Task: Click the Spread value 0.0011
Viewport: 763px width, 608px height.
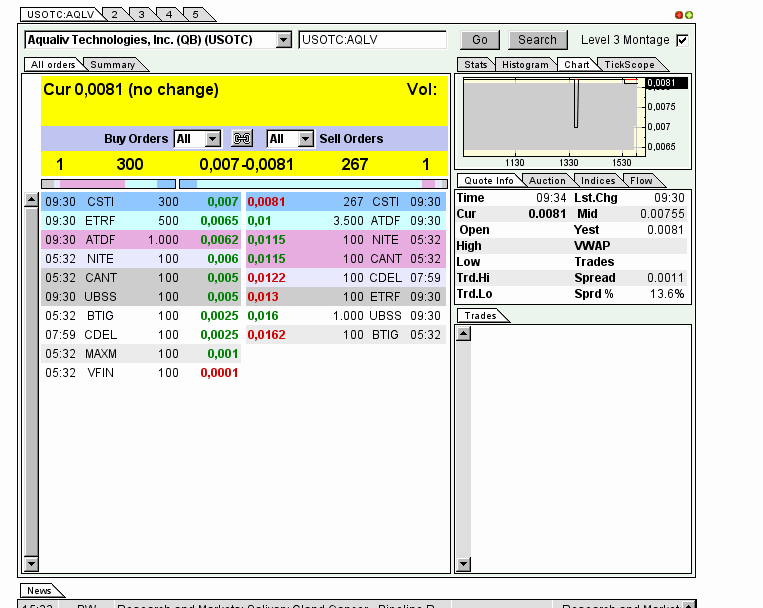Action: point(665,278)
